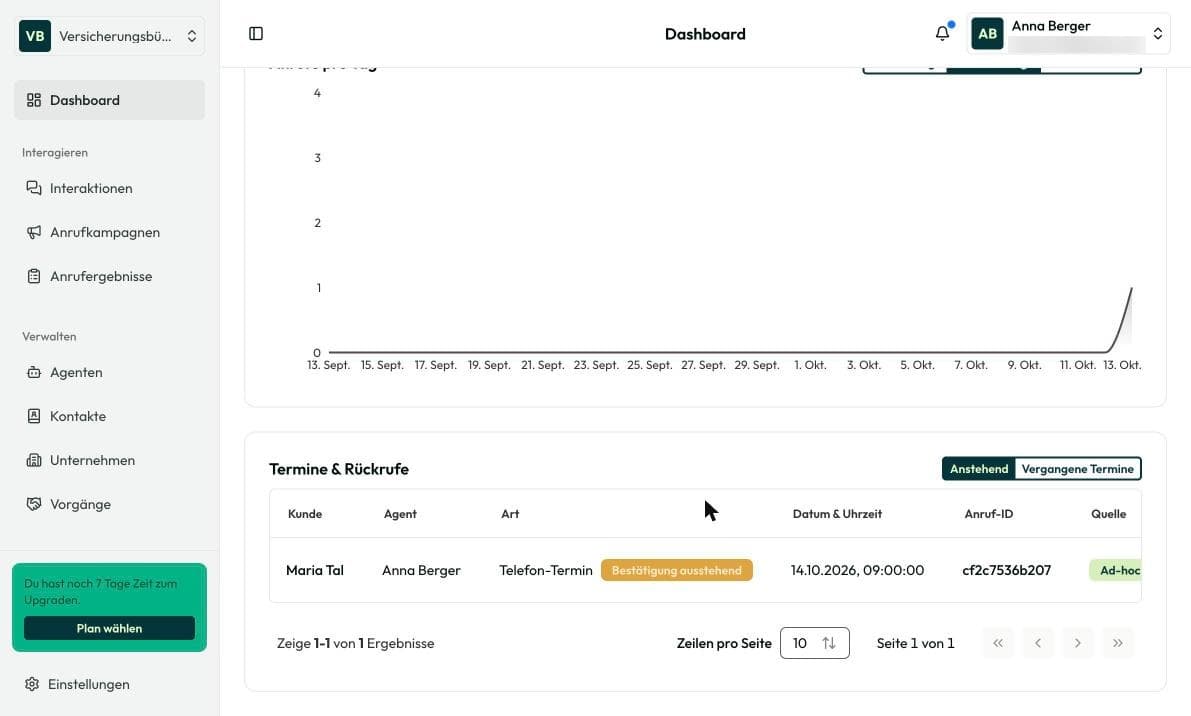The width and height of the screenshot is (1191, 716).
Task: Expand the Versicherungsbü… workspace switcher
Action: tap(109, 36)
